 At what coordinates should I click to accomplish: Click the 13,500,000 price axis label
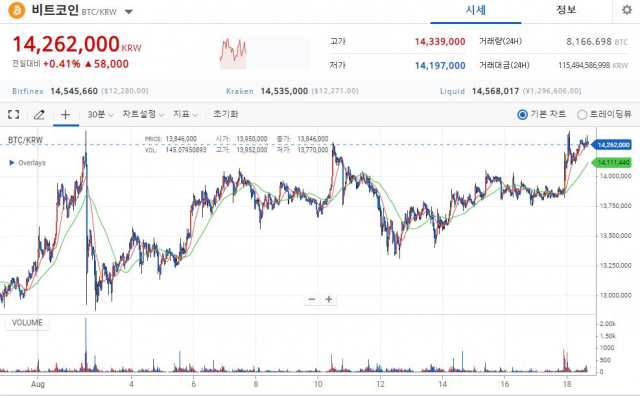coord(615,236)
